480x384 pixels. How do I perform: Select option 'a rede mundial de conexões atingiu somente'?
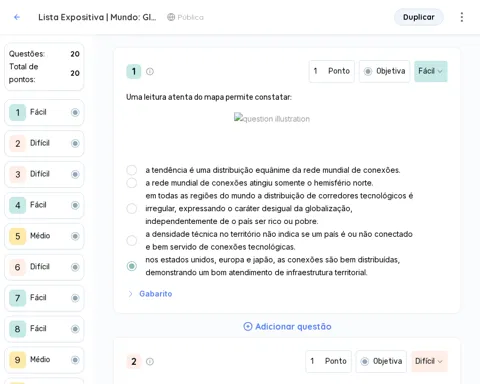coord(132,183)
